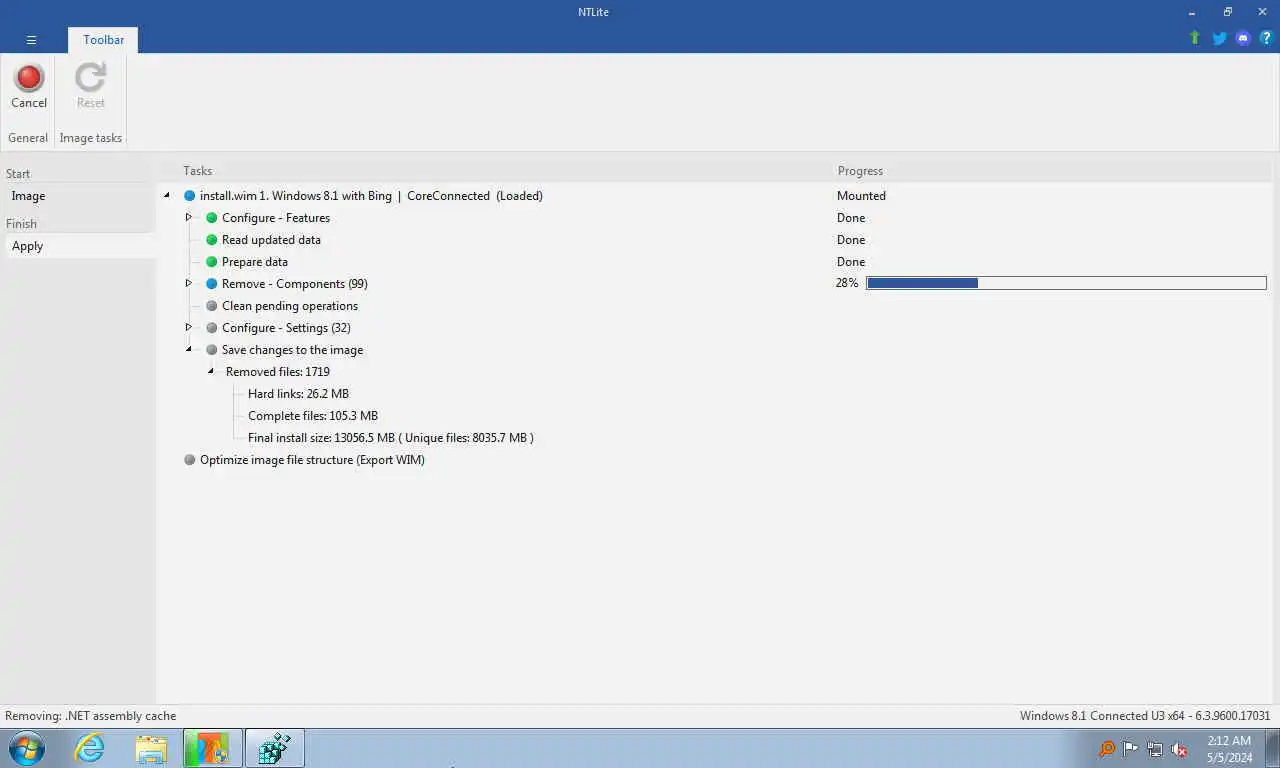
Task: Click the Removing .NET assembly cache status
Action: (x=91, y=716)
